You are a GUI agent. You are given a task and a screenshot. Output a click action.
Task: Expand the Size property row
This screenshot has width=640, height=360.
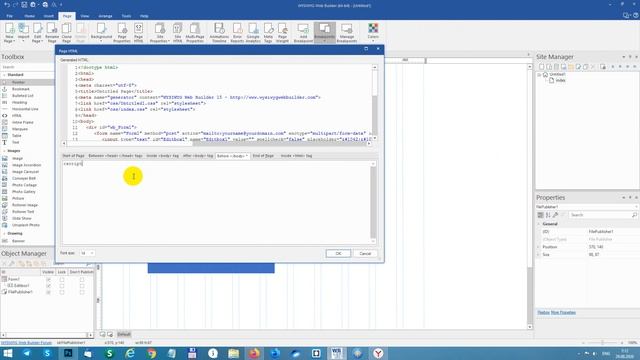coord(539,254)
